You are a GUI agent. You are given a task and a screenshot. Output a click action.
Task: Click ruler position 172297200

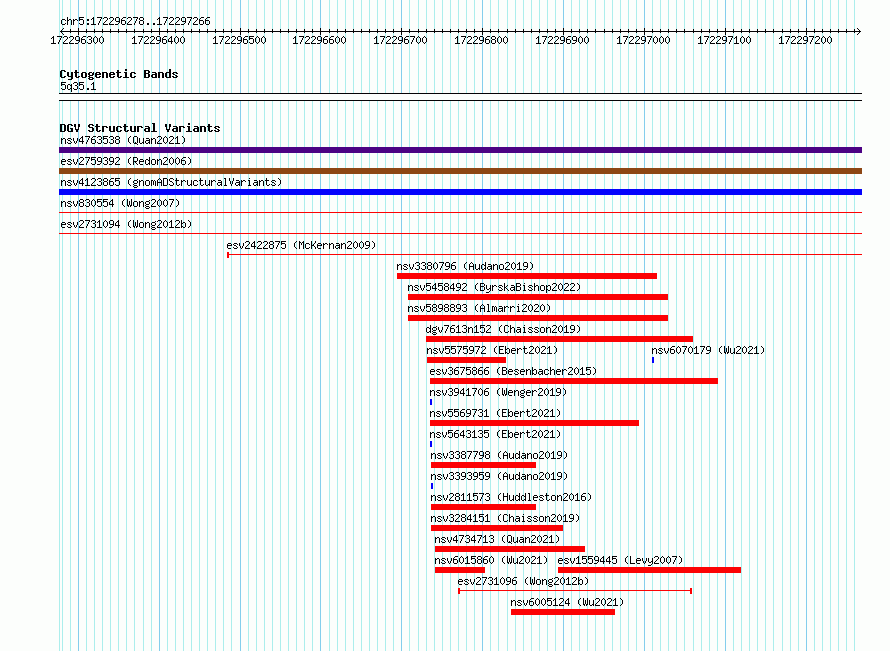[x=805, y=40]
